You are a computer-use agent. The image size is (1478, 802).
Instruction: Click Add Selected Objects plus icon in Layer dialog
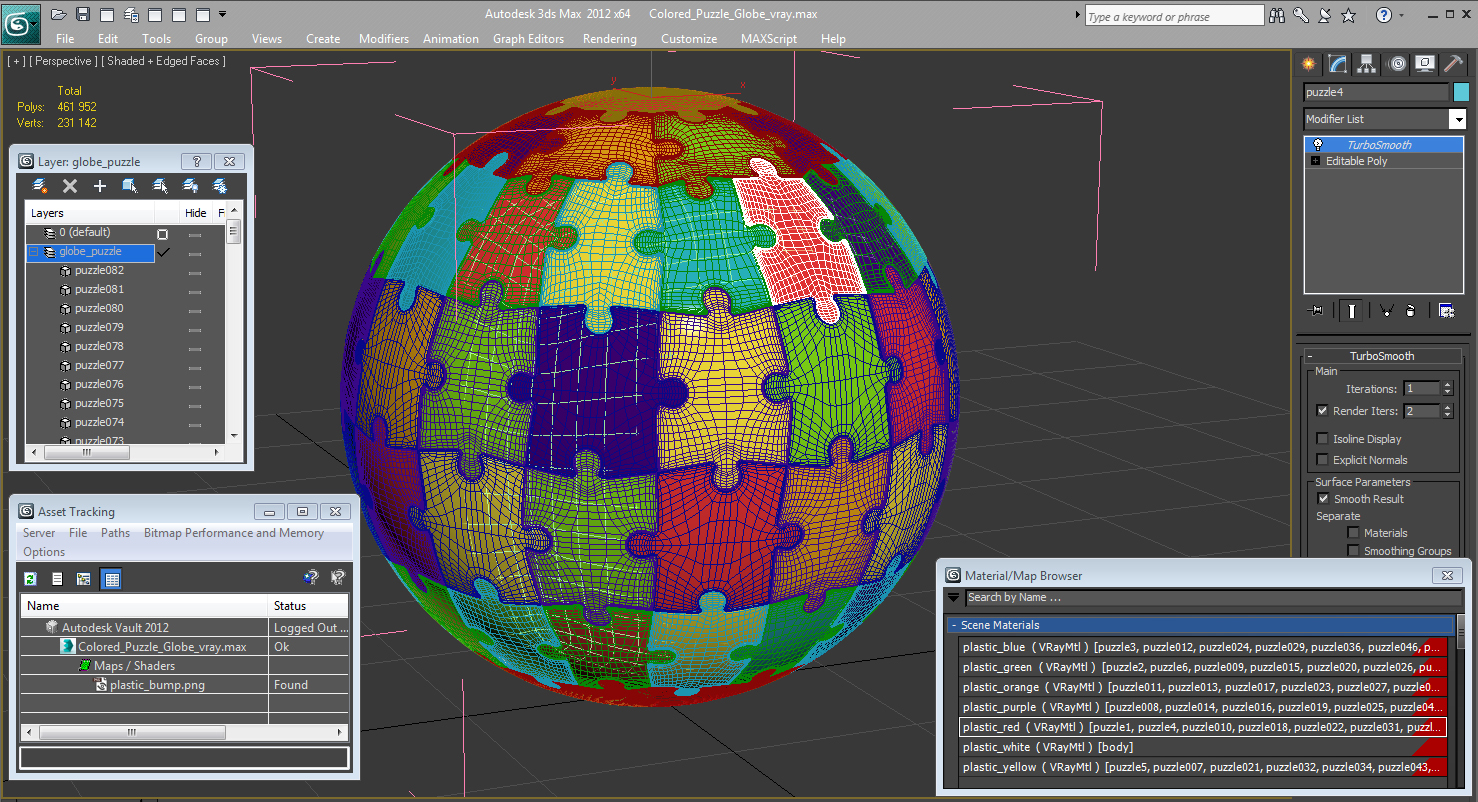(100, 186)
